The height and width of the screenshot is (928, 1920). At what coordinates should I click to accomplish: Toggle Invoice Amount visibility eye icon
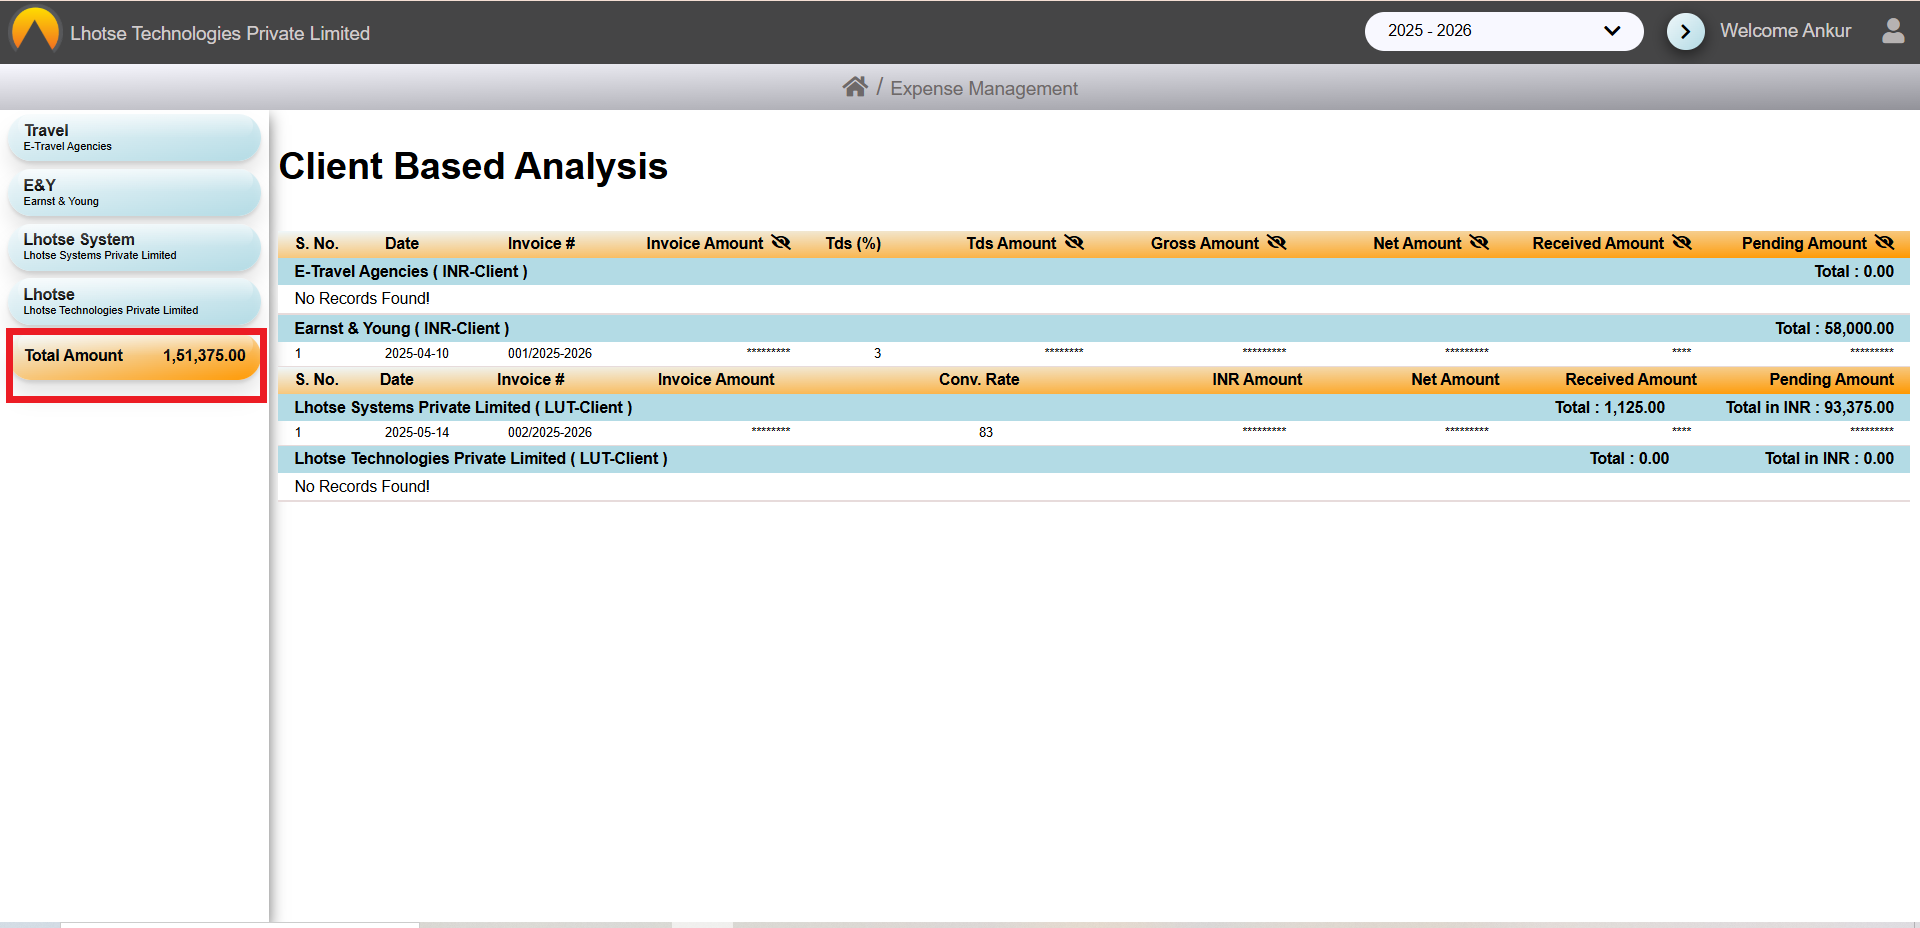pyautogui.click(x=781, y=243)
